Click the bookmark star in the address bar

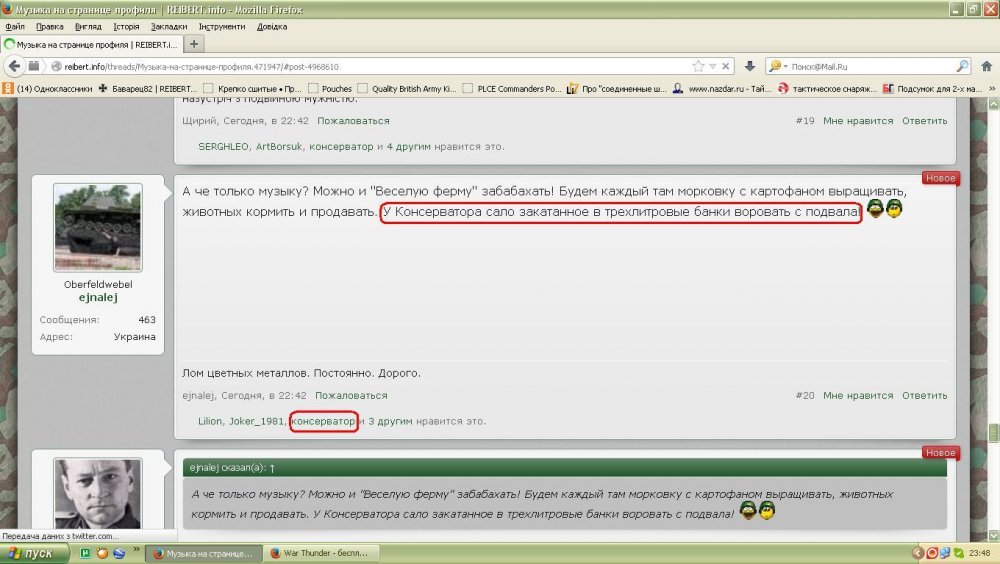click(x=698, y=66)
